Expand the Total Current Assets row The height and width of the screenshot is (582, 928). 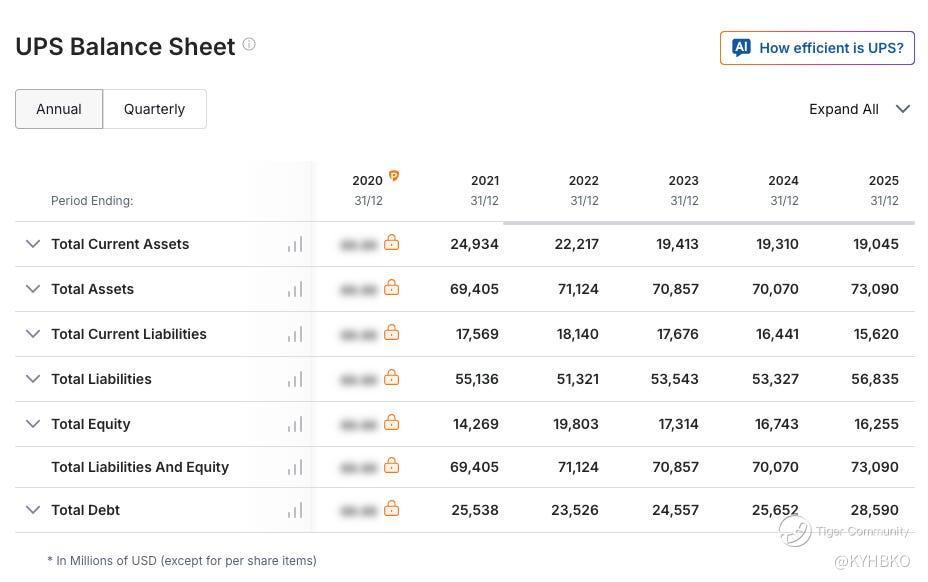tap(33, 244)
